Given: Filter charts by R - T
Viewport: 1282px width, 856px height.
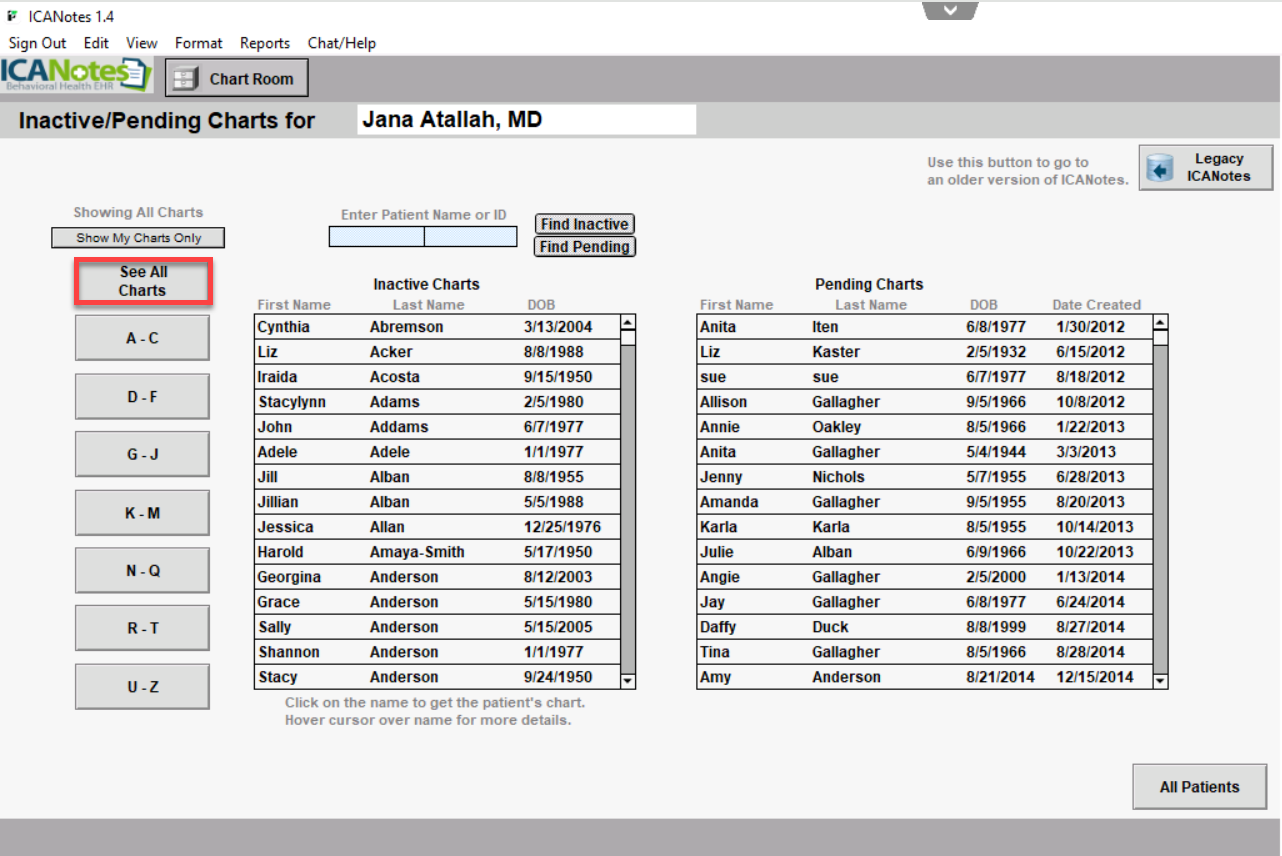Looking at the screenshot, I should point(142,628).
